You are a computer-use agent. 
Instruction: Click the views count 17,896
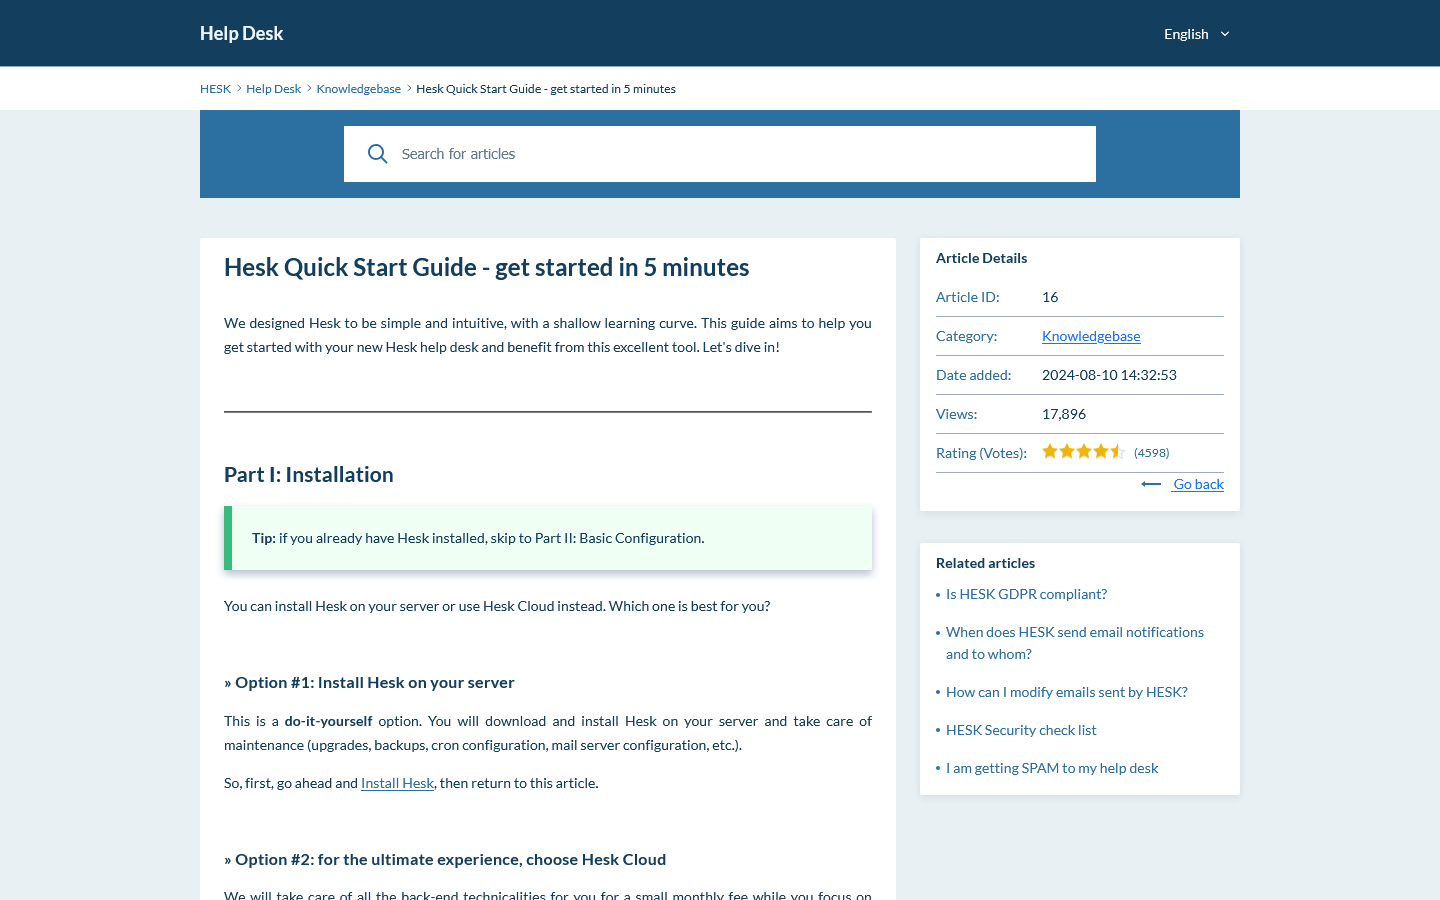point(1064,414)
